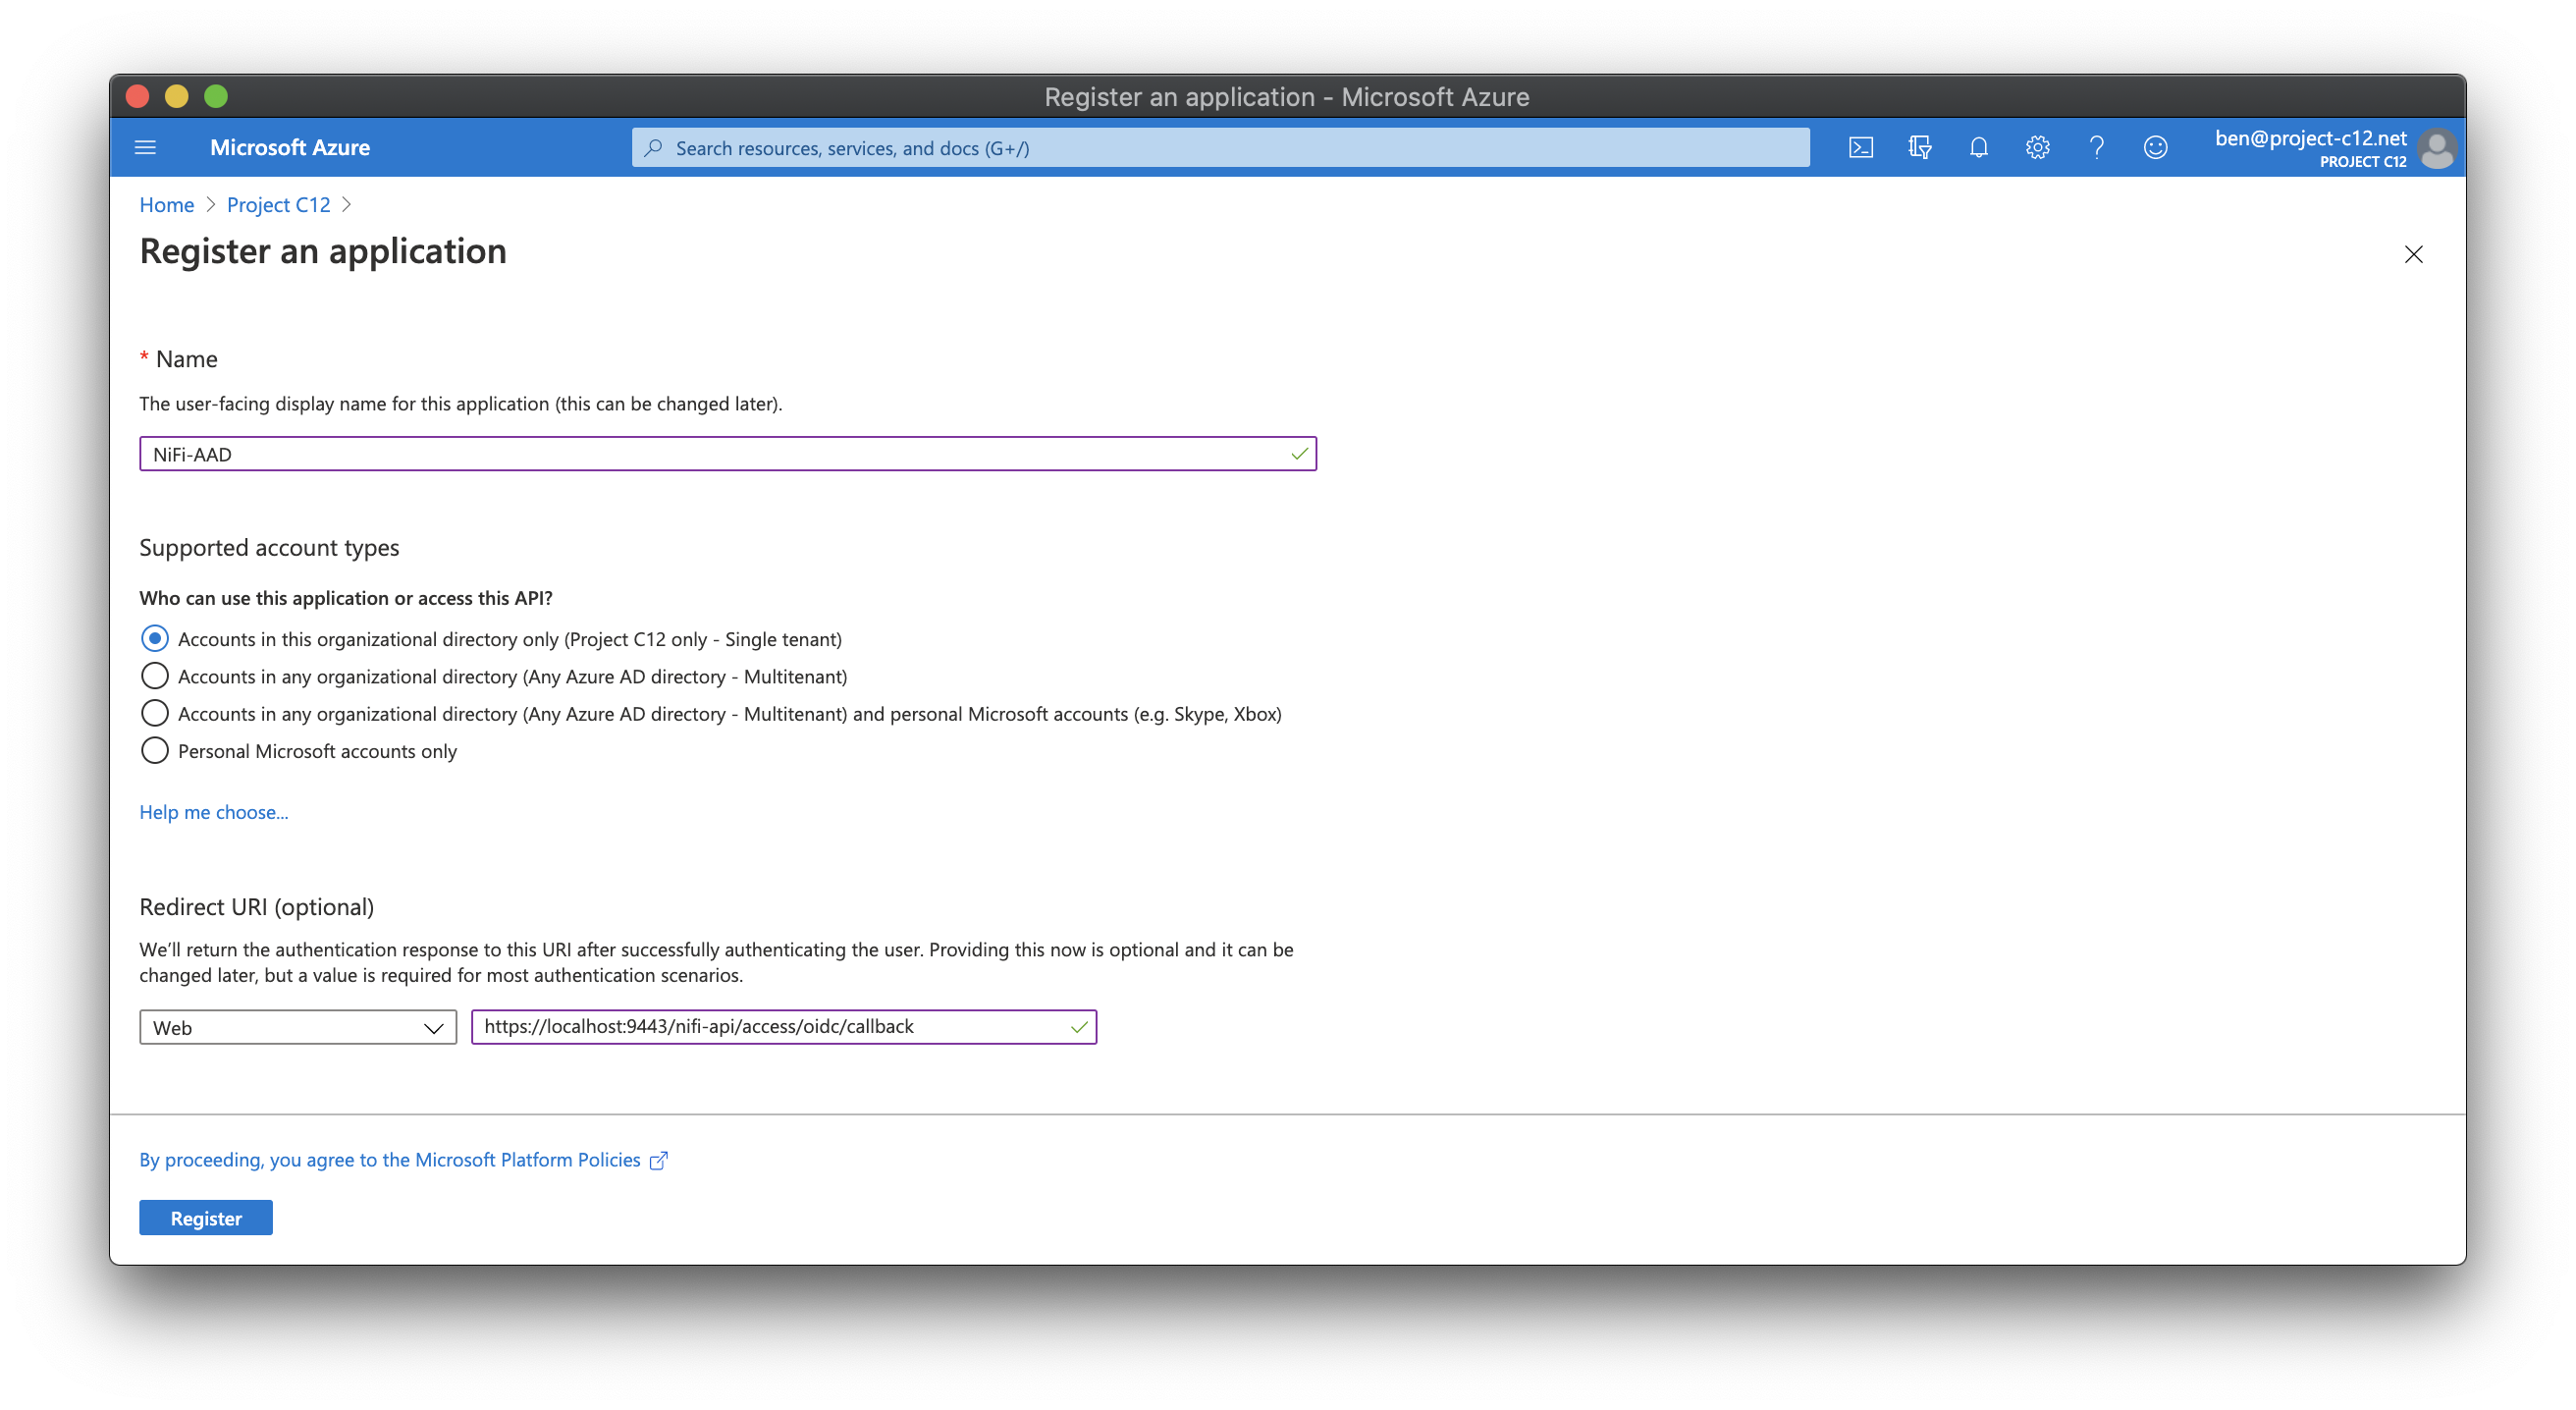Open Help me choose link
Viewport: 2576px width, 1410px height.
[x=213, y=811]
